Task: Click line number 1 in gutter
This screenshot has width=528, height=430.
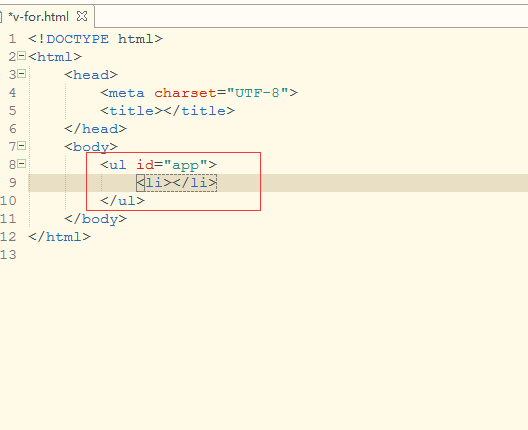Action: pyautogui.click(x=12, y=39)
